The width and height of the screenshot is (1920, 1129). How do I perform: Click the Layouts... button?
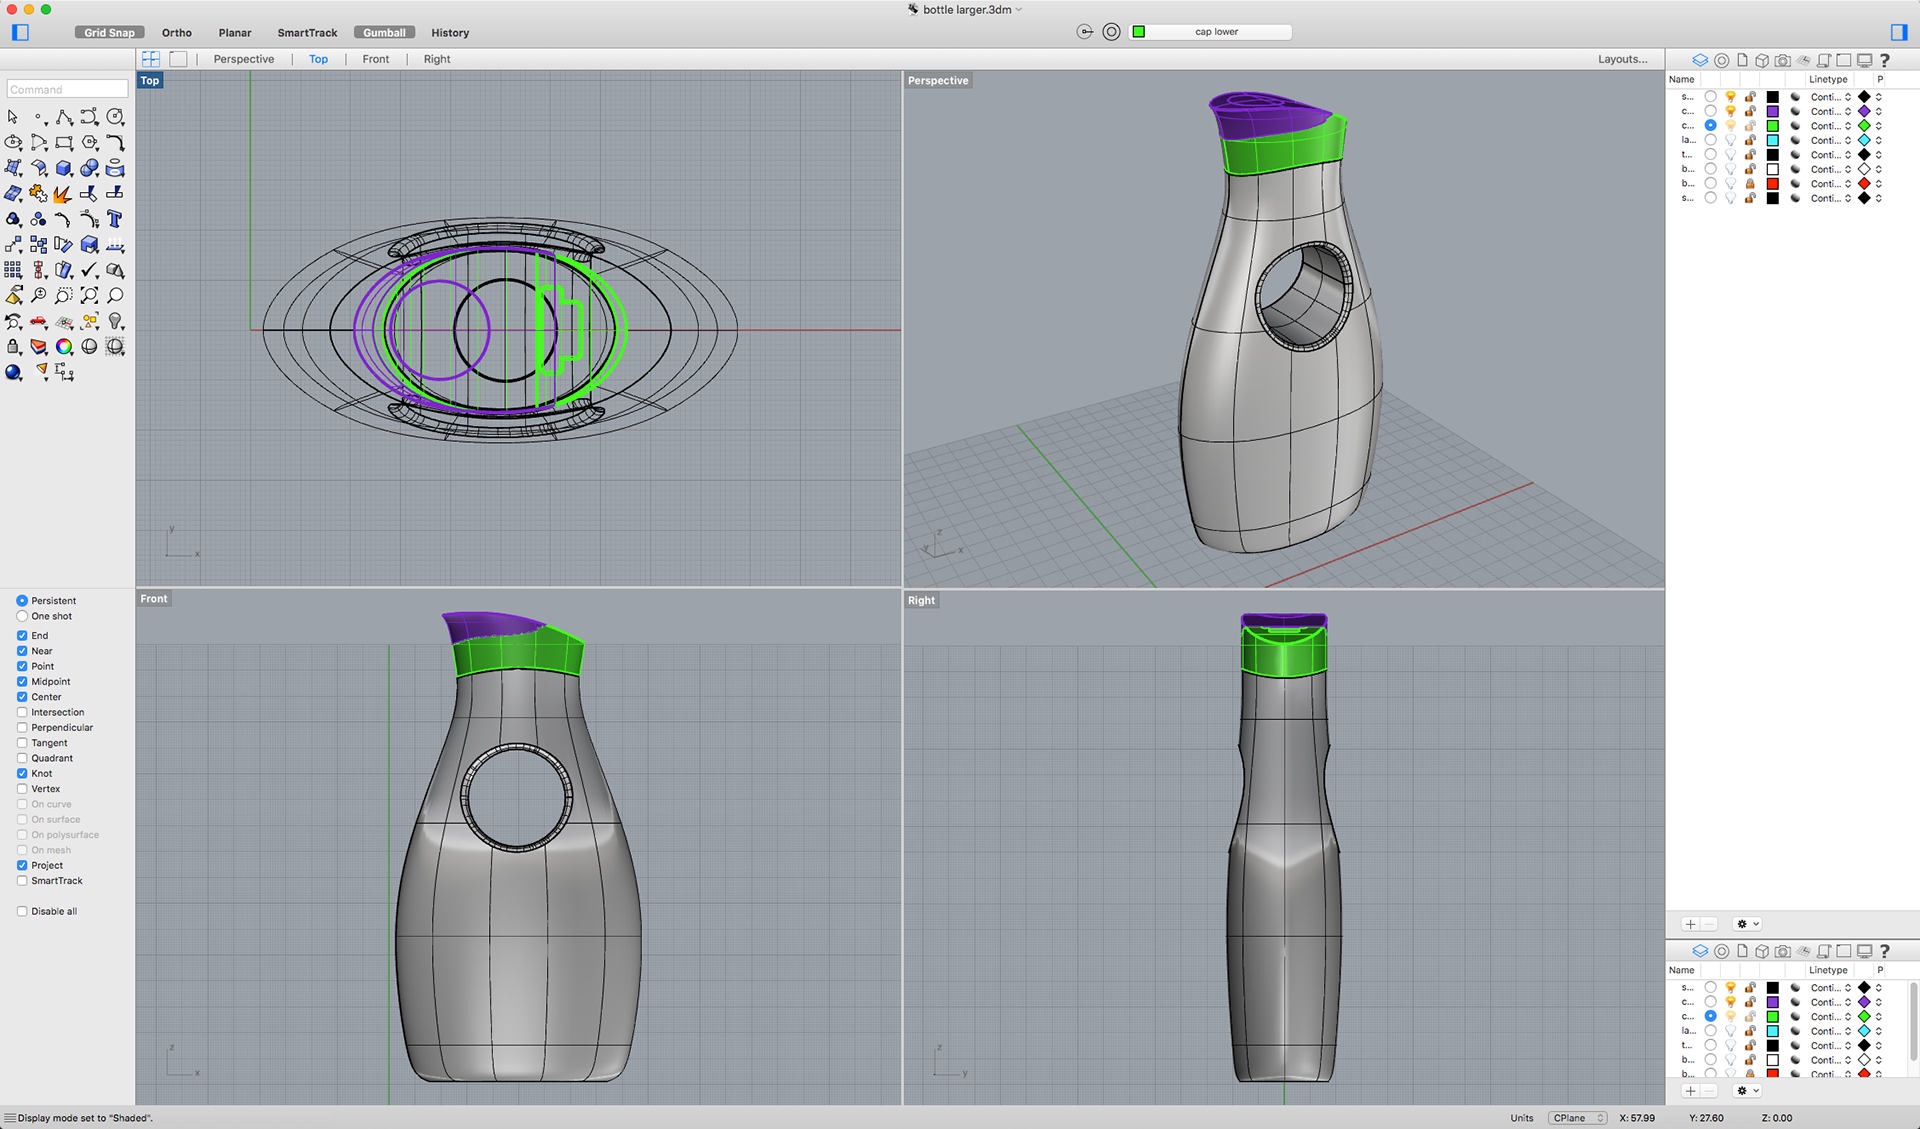(x=1621, y=59)
